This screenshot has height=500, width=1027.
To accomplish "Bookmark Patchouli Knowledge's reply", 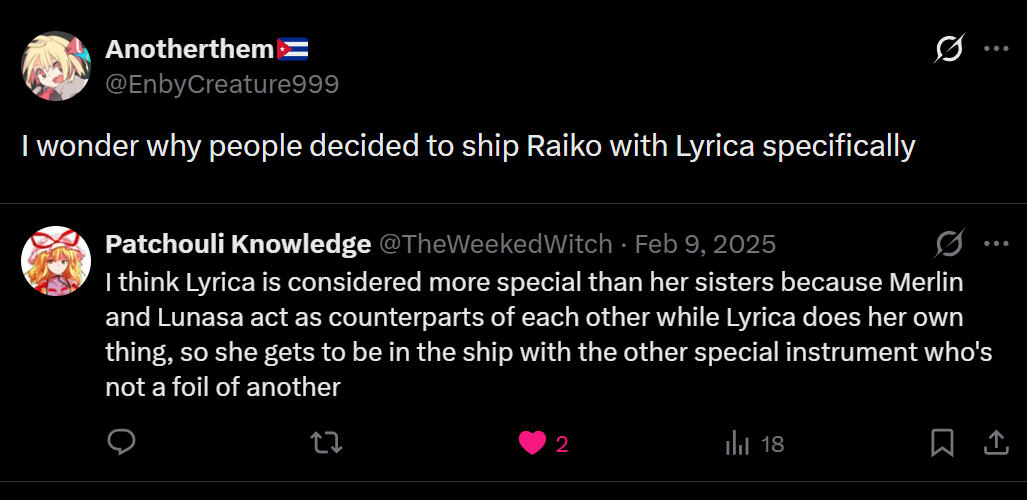I will coord(942,442).
